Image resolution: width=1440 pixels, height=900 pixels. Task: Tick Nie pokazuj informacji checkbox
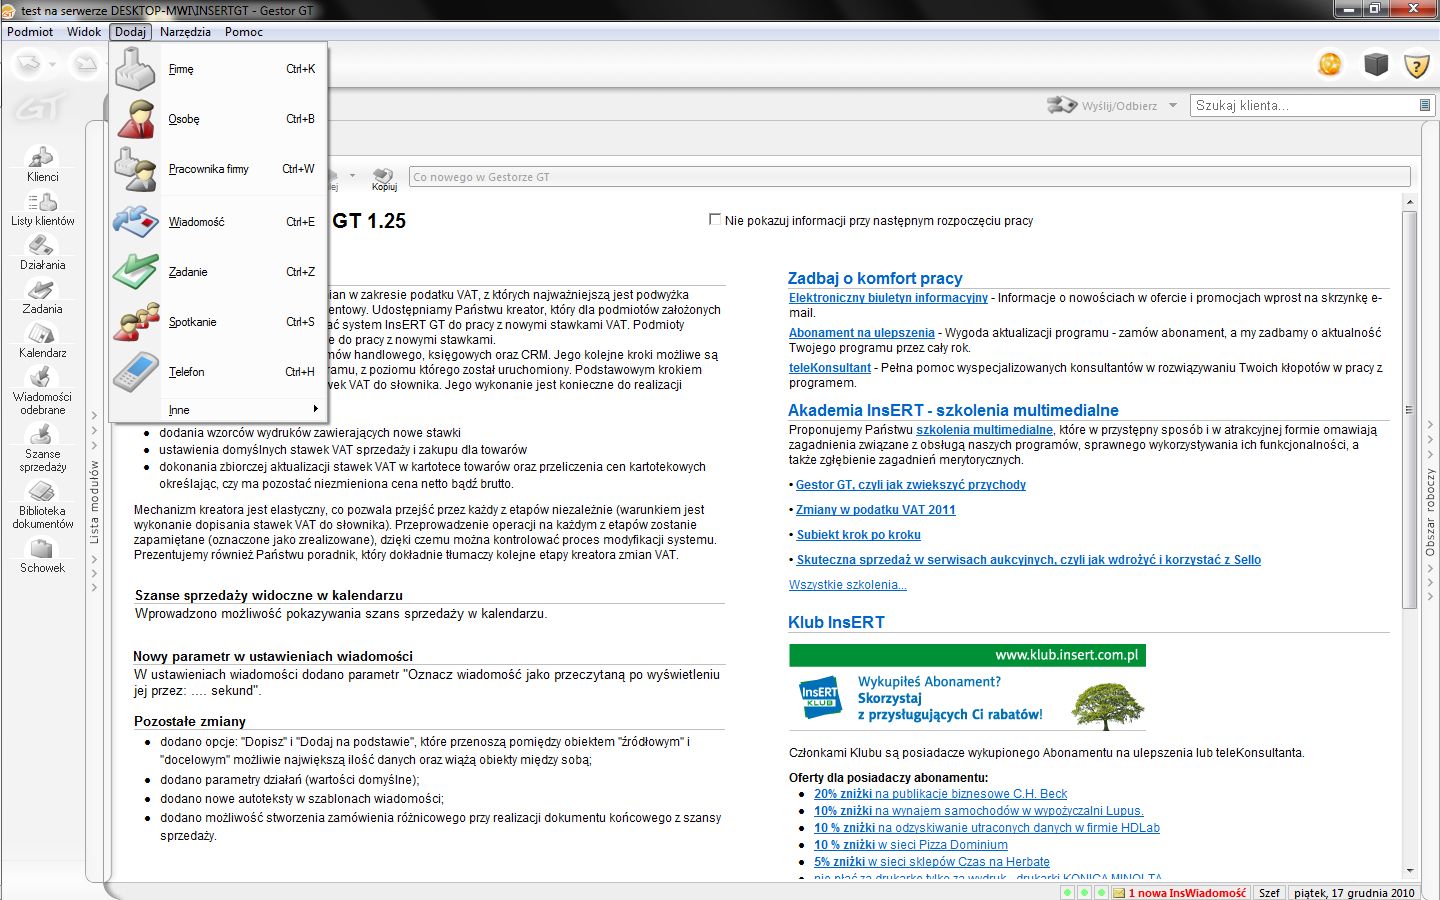pos(714,219)
